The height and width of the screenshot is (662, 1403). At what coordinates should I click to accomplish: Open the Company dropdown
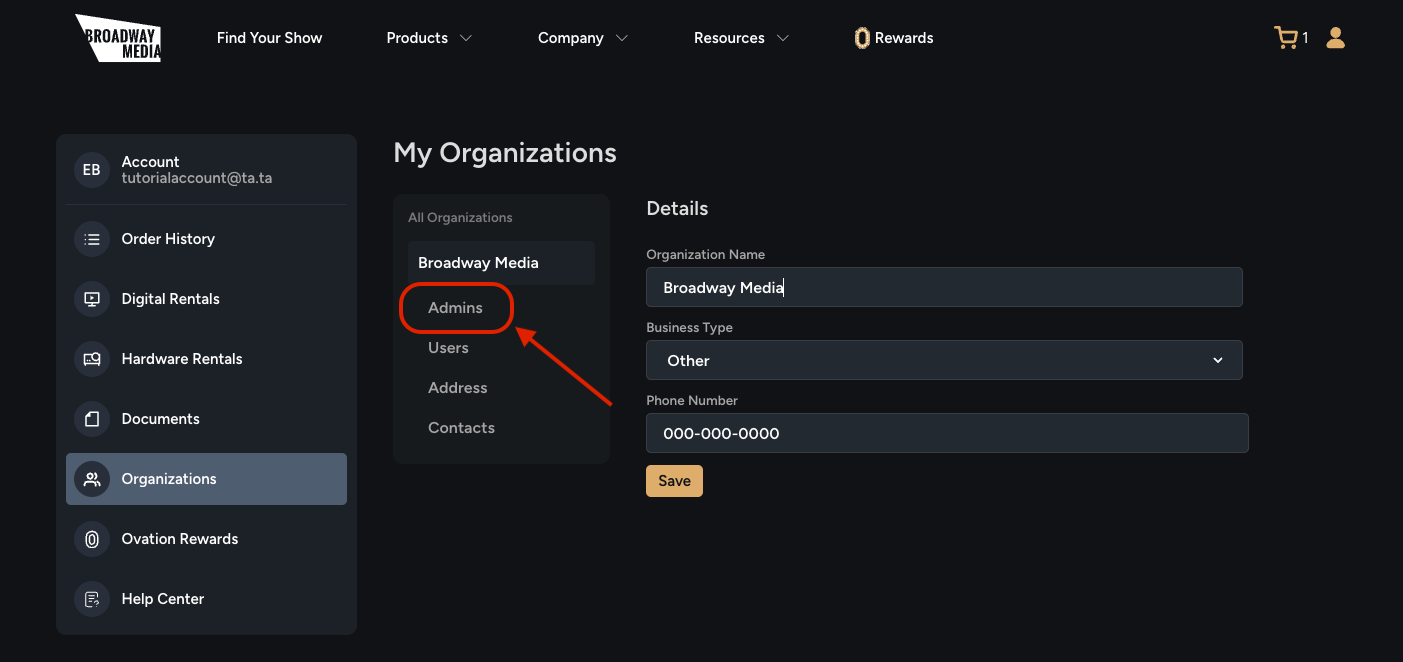(x=582, y=37)
